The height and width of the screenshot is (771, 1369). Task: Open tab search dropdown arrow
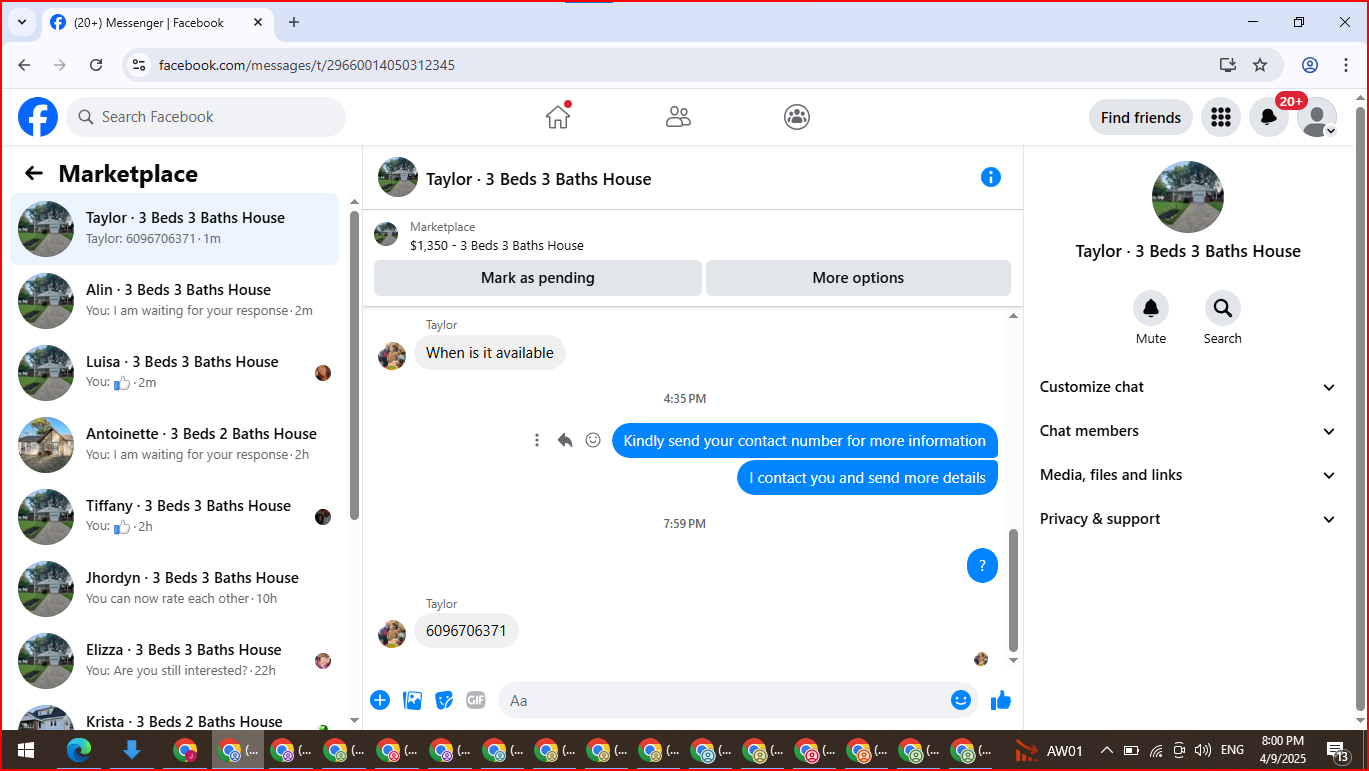pos(21,22)
